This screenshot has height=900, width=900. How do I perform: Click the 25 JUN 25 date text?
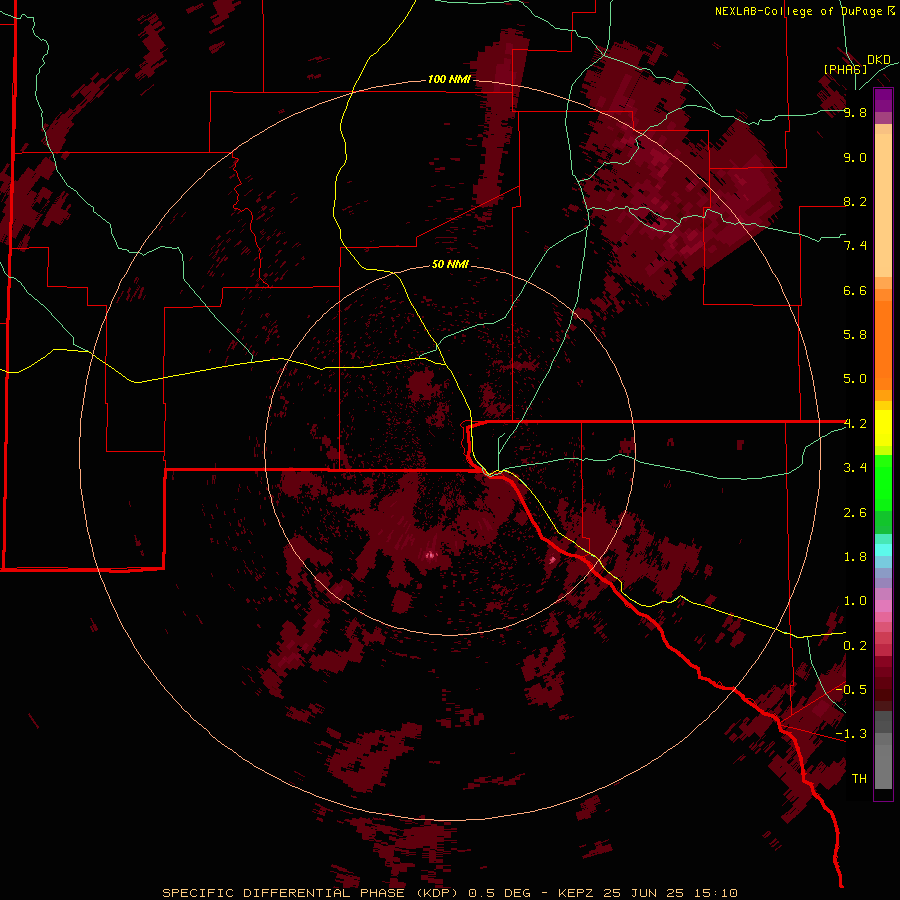(x=643, y=893)
